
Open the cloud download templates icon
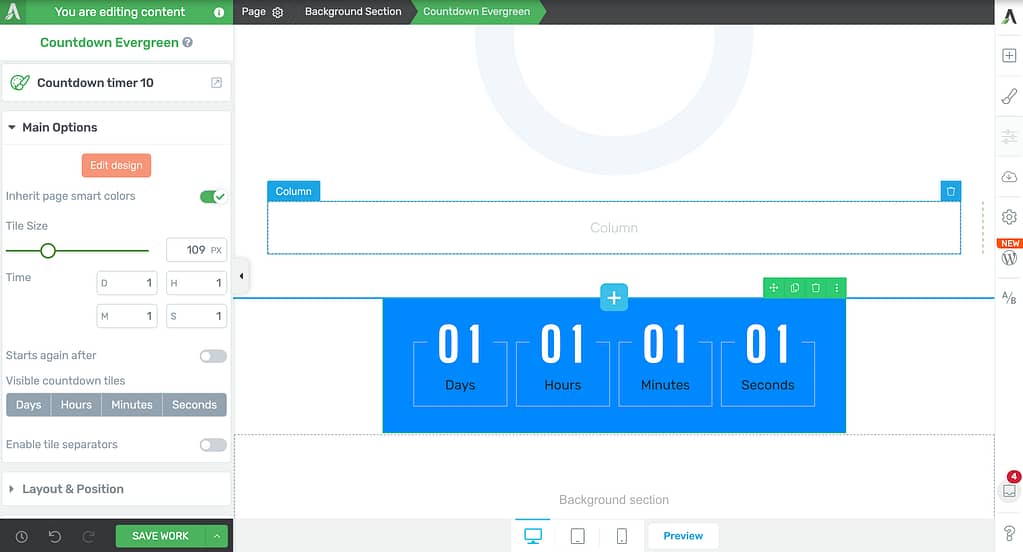pos(1009,177)
